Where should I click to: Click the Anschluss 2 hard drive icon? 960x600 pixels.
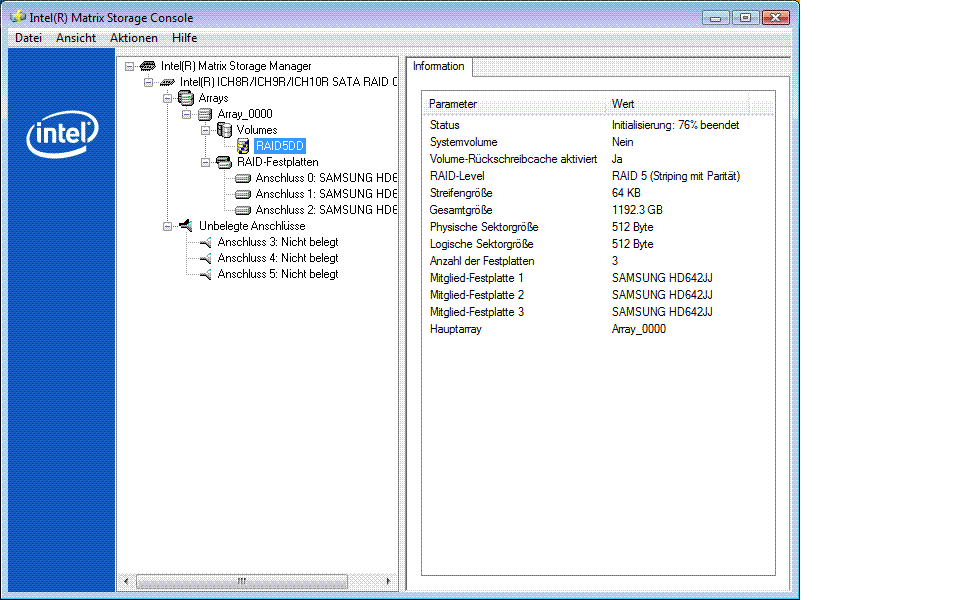243,210
